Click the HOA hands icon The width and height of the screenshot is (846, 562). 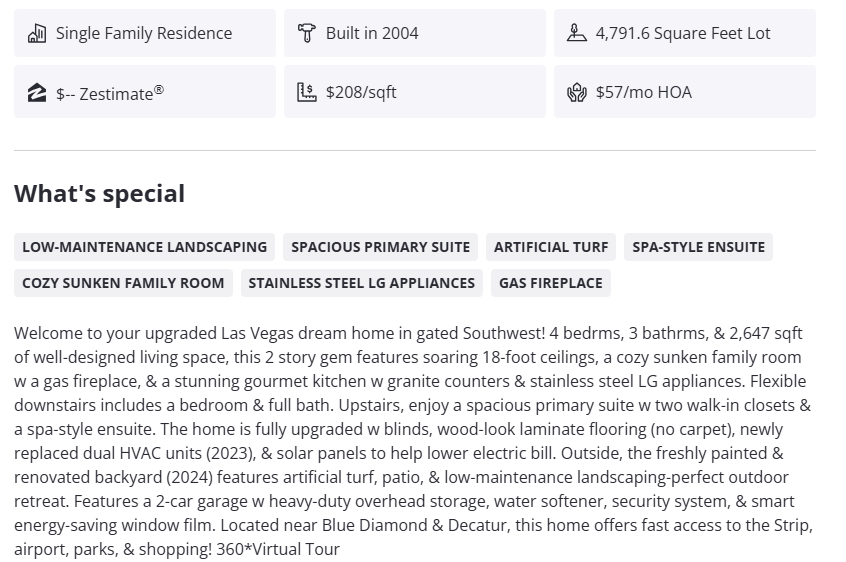click(x=577, y=93)
